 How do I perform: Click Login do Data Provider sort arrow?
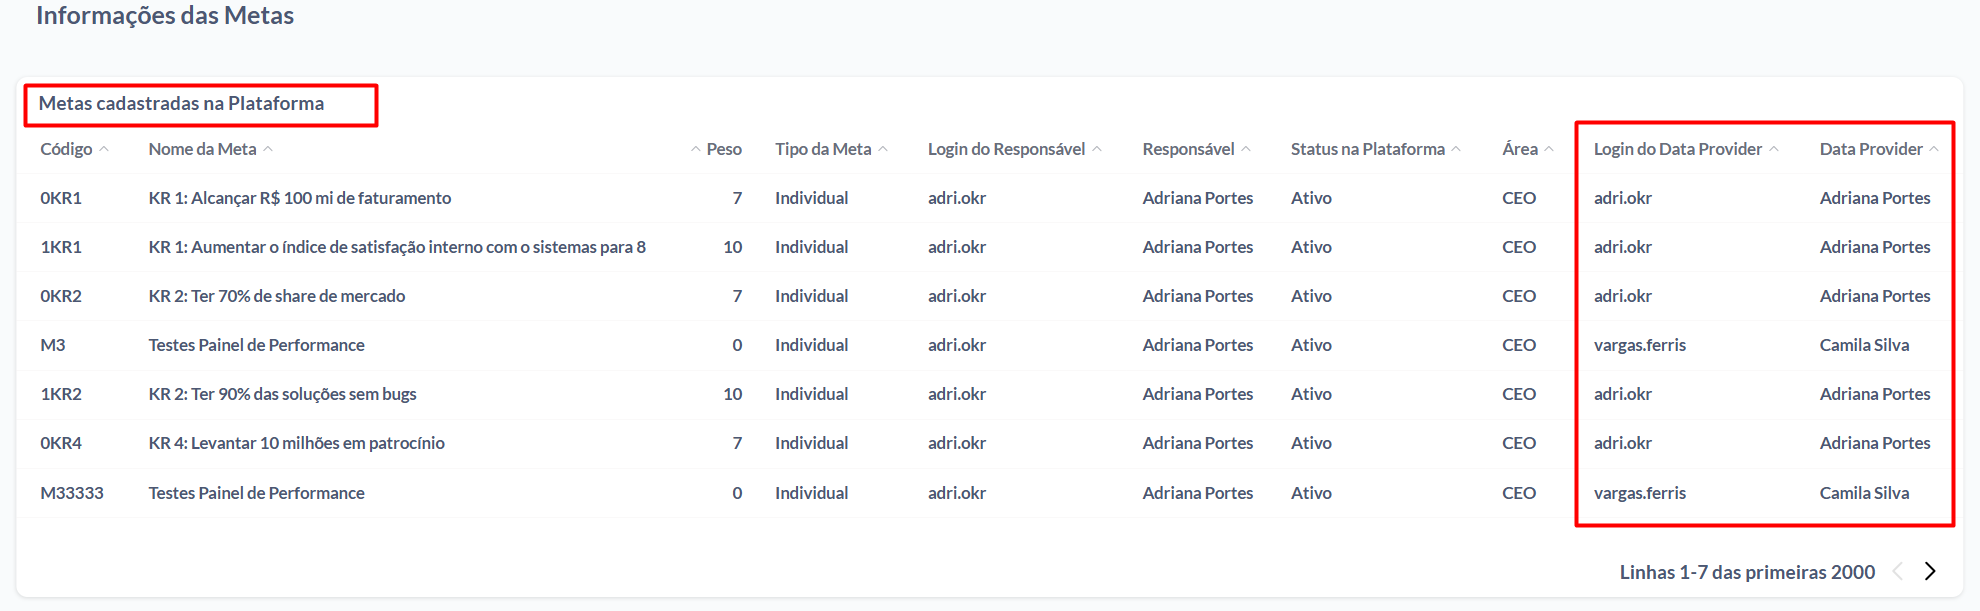point(1774,149)
